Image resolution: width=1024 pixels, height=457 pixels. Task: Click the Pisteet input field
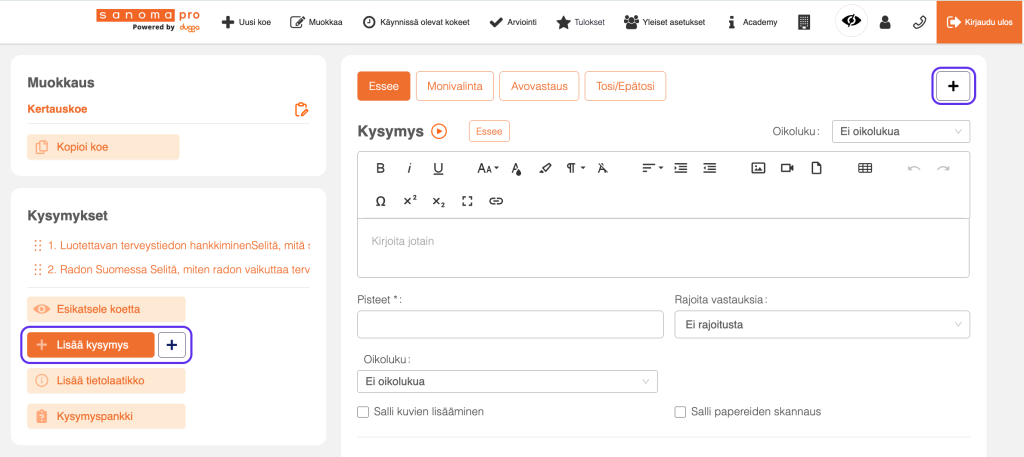pos(510,324)
